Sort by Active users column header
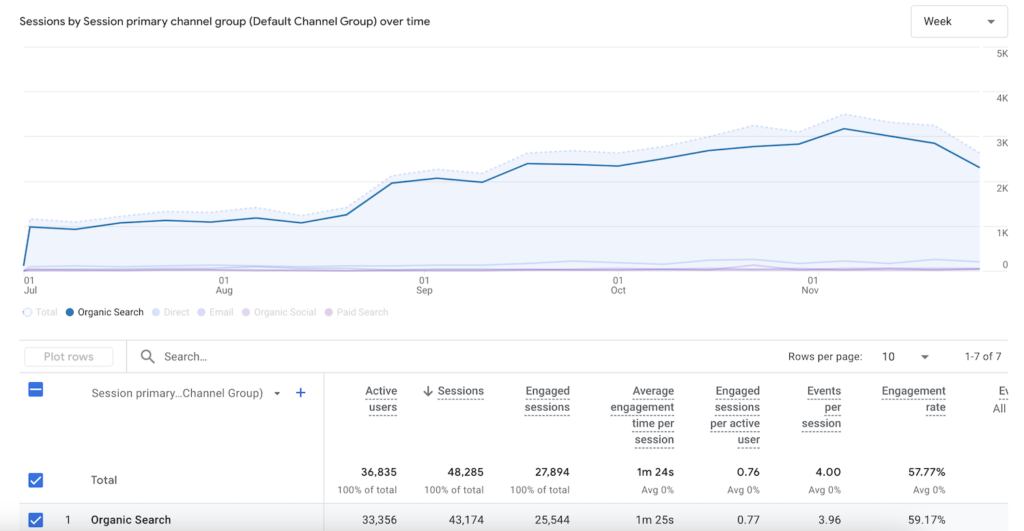This screenshot has height=531, width=1024. point(381,399)
